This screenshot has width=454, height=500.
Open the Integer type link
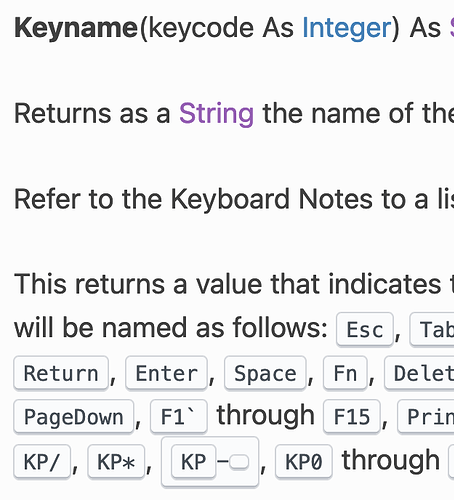click(347, 28)
